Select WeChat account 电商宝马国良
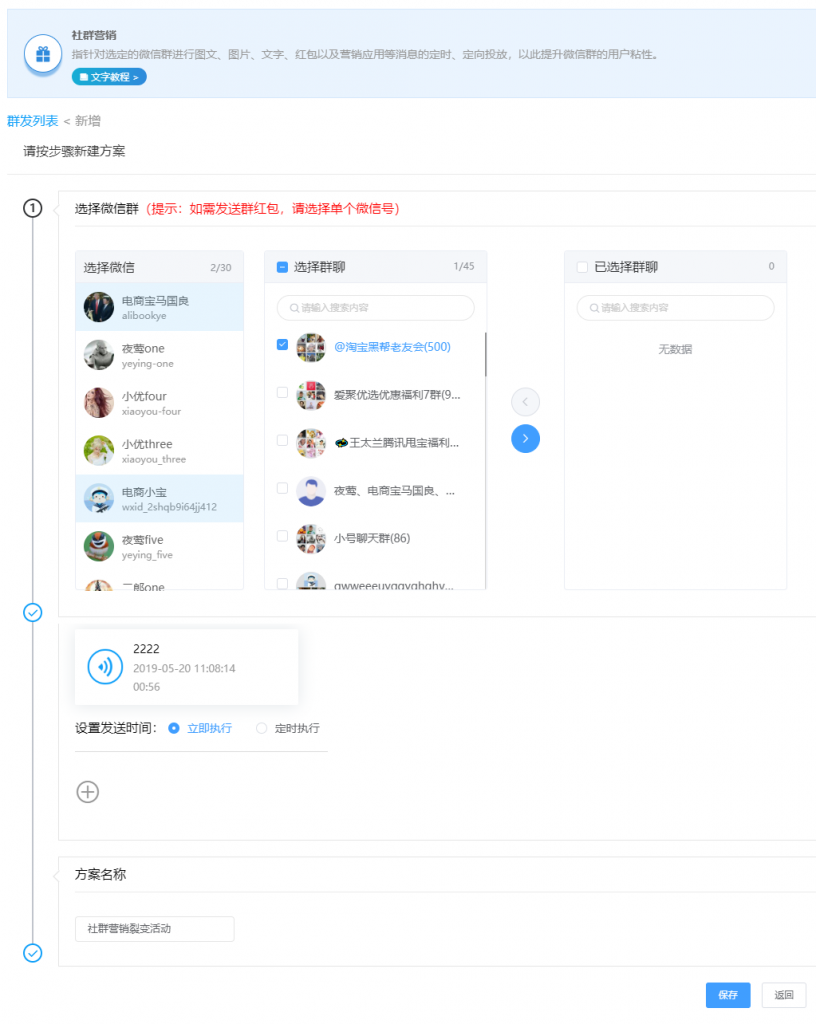 click(x=159, y=307)
